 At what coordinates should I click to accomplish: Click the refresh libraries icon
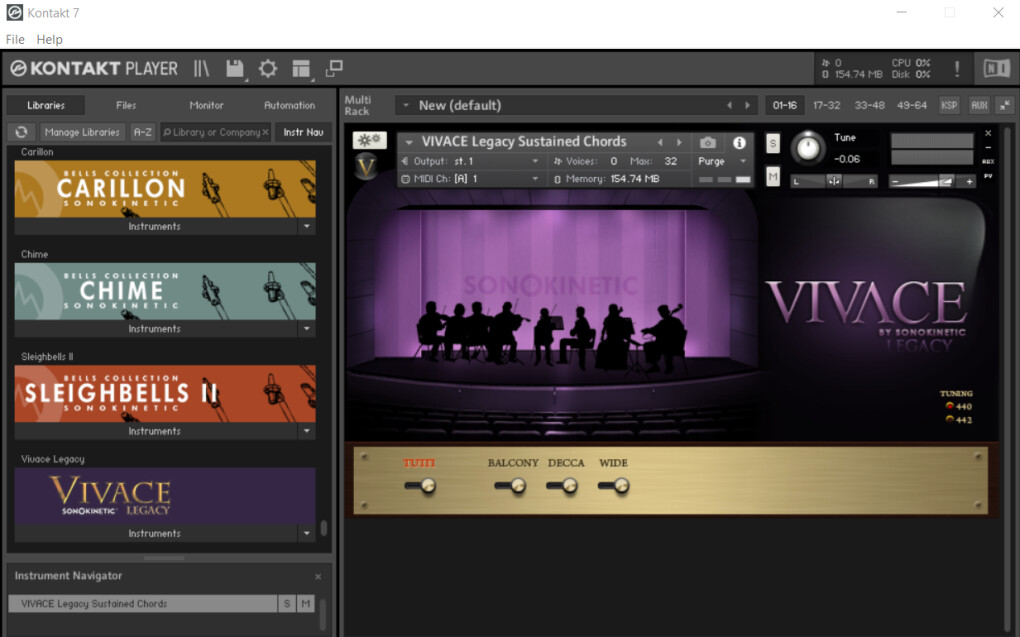click(21, 132)
